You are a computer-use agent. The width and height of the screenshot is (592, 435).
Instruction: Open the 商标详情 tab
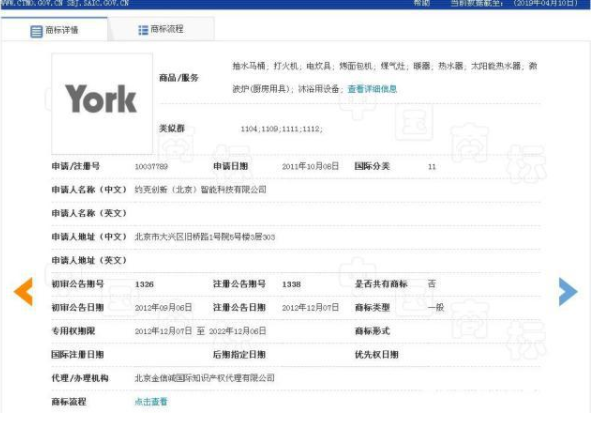[54, 30]
